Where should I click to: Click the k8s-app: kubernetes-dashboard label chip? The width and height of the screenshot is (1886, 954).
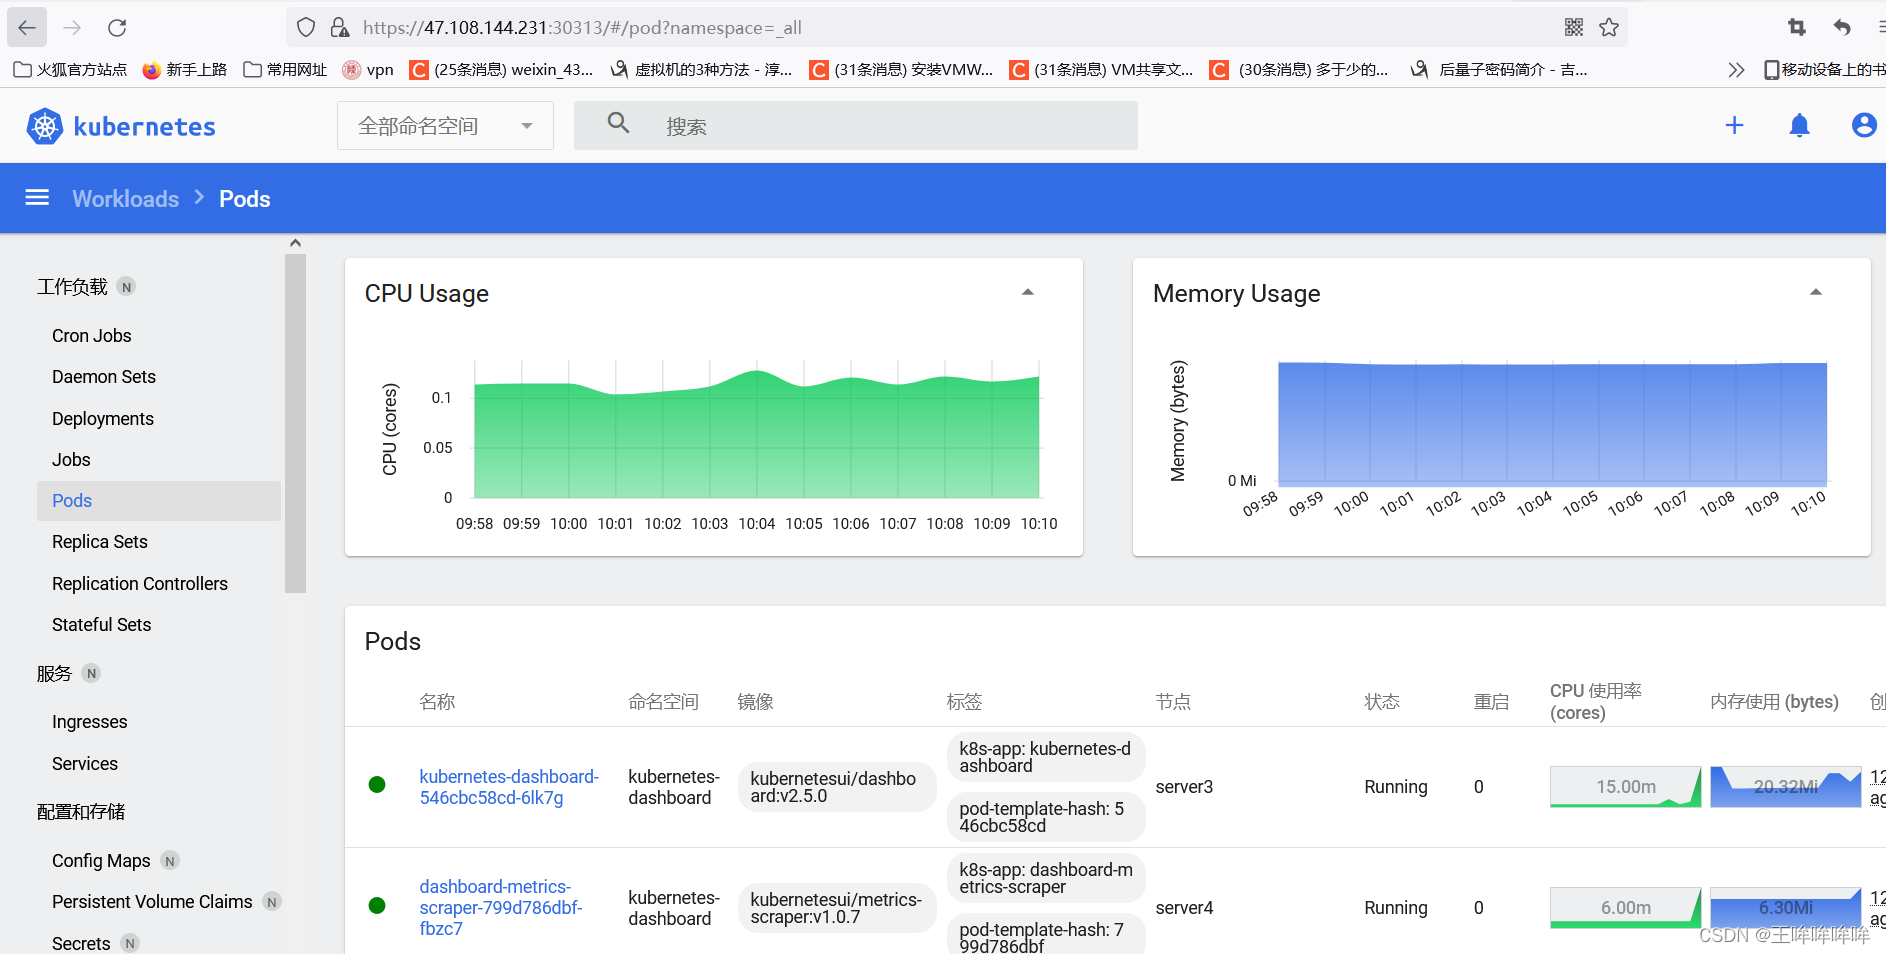(x=1046, y=757)
